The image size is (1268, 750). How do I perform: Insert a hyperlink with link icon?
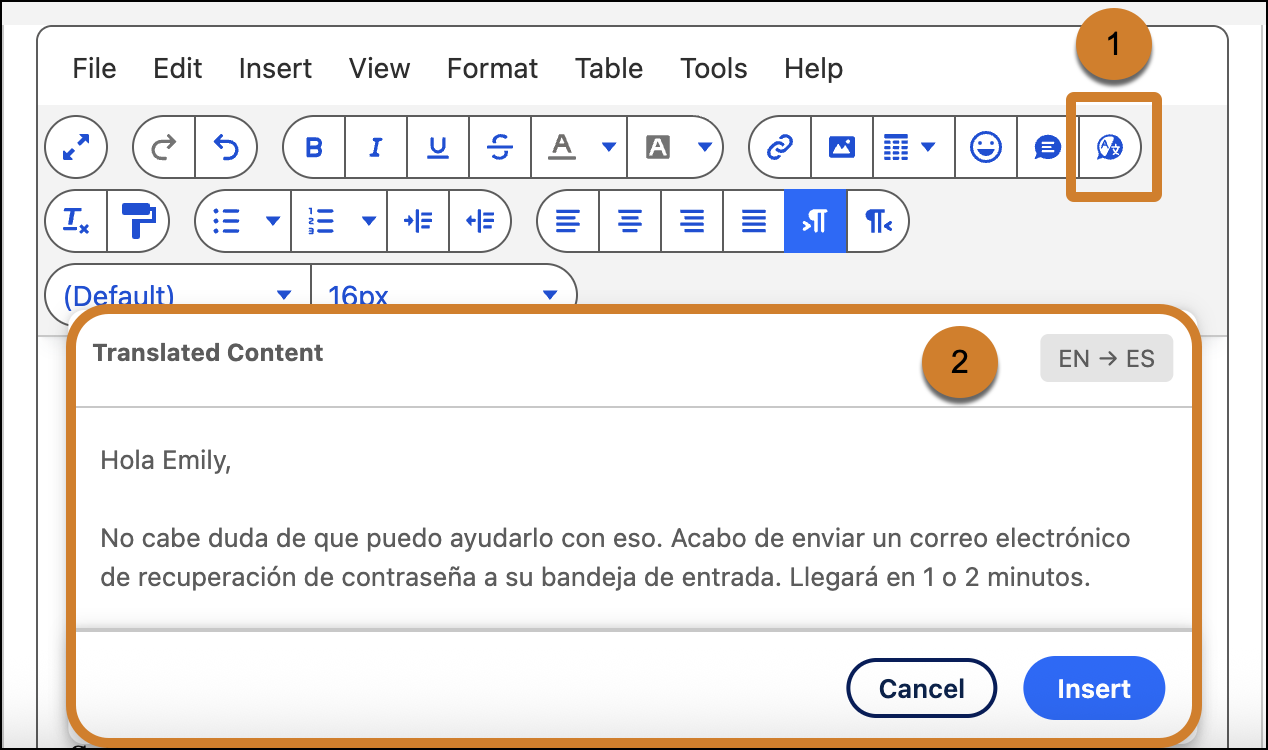(779, 148)
